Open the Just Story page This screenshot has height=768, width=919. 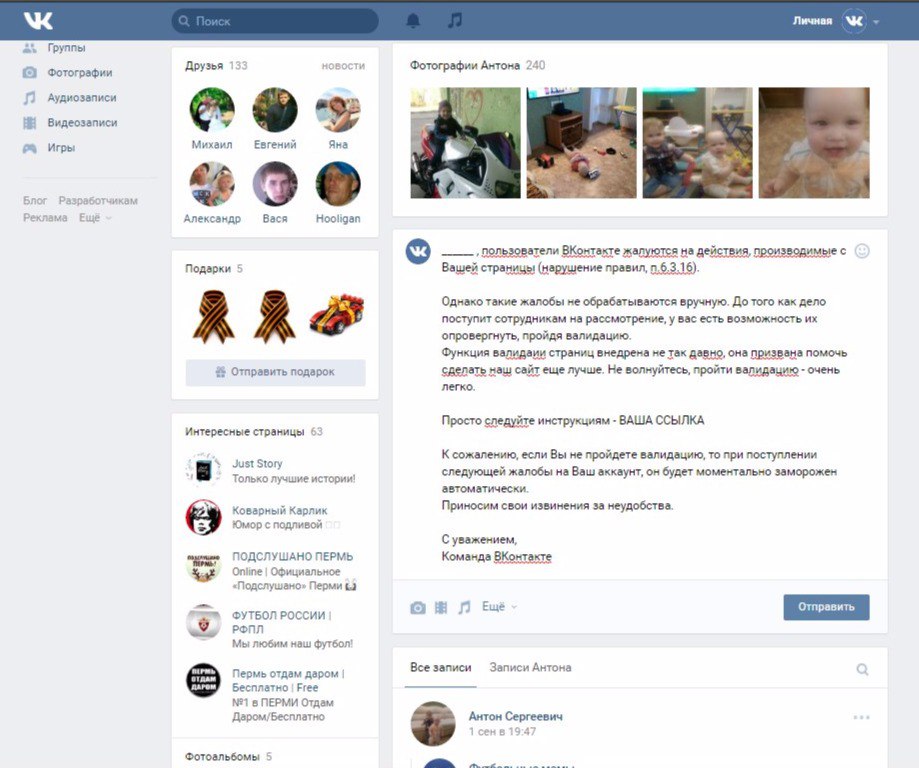257,464
